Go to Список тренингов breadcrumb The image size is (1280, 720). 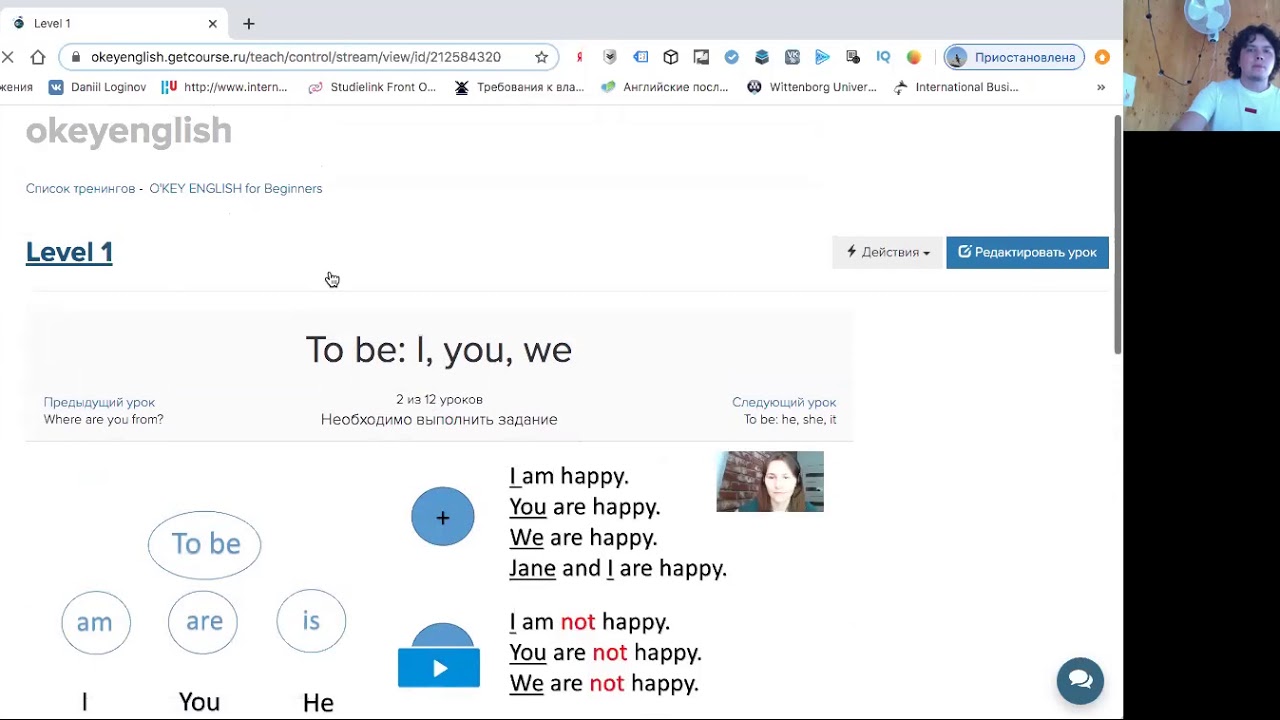(x=80, y=188)
